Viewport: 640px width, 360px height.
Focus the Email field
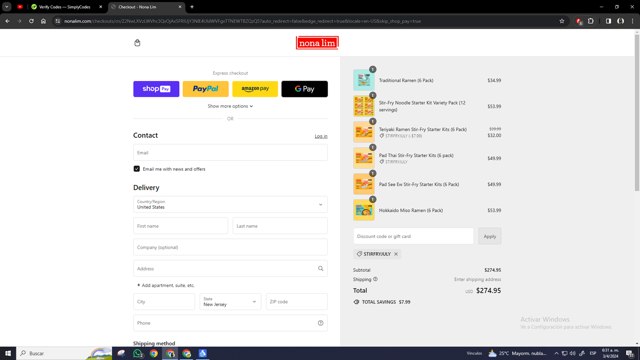click(230, 153)
